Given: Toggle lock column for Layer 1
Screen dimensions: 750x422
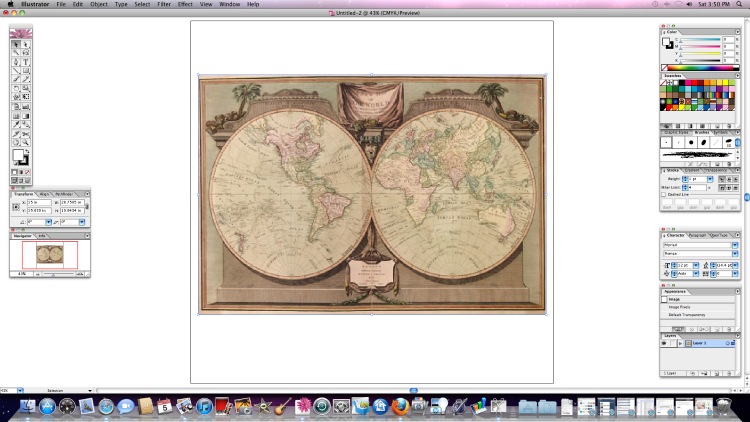Looking at the screenshot, I should (673, 343).
